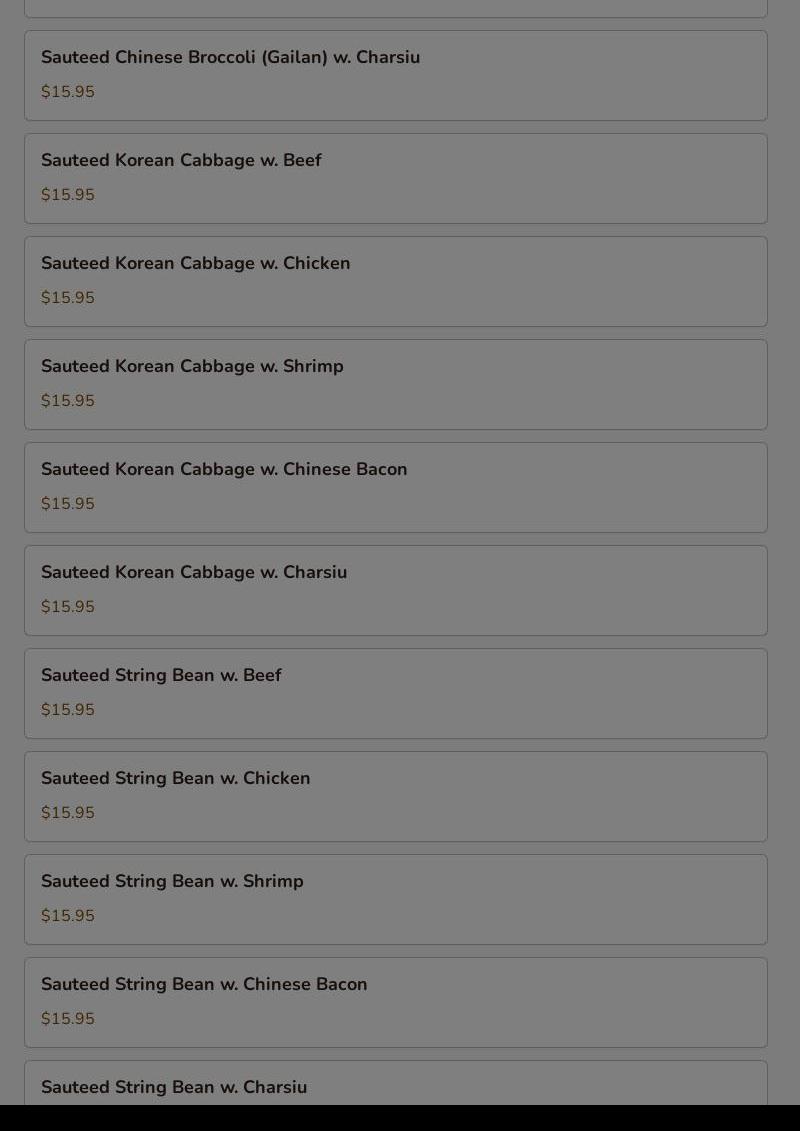Click $15.95 under Korean Cabbage w. Shrimp
The height and width of the screenshot is (1131, 800).
[x=68, y=401]
